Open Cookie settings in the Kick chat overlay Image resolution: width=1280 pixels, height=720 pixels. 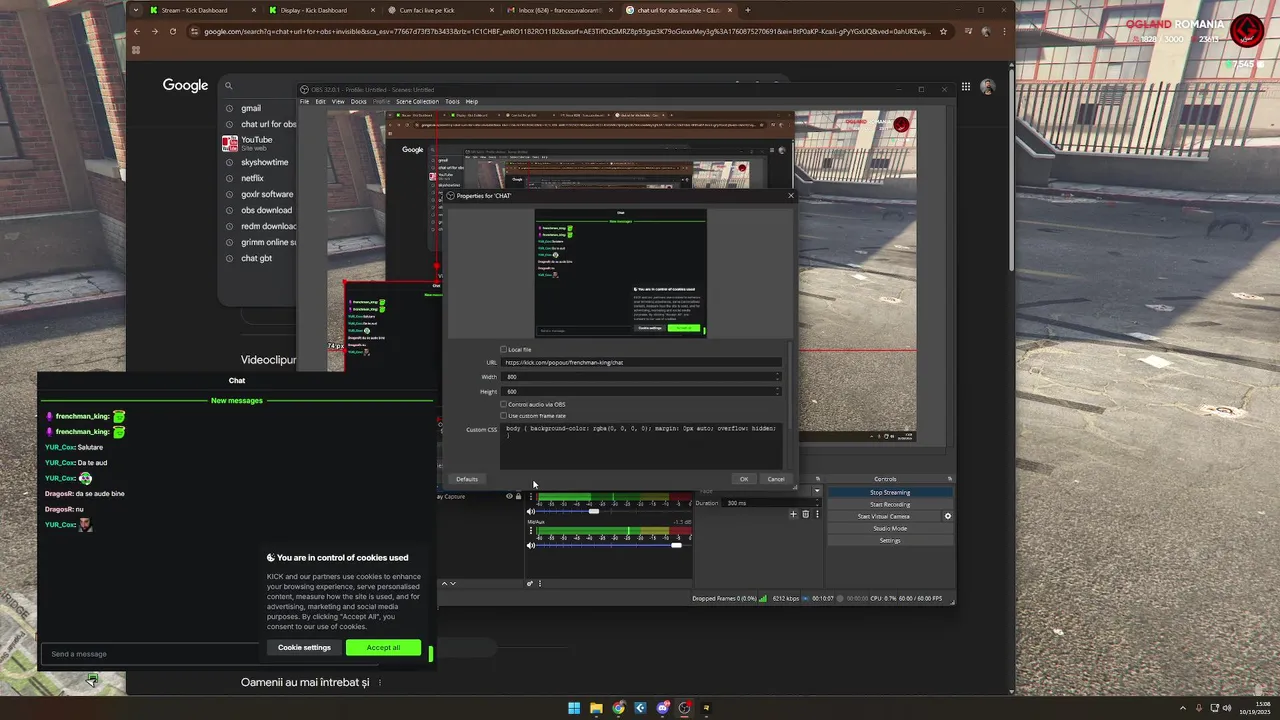pyautogui.click(x=304, y=647)
